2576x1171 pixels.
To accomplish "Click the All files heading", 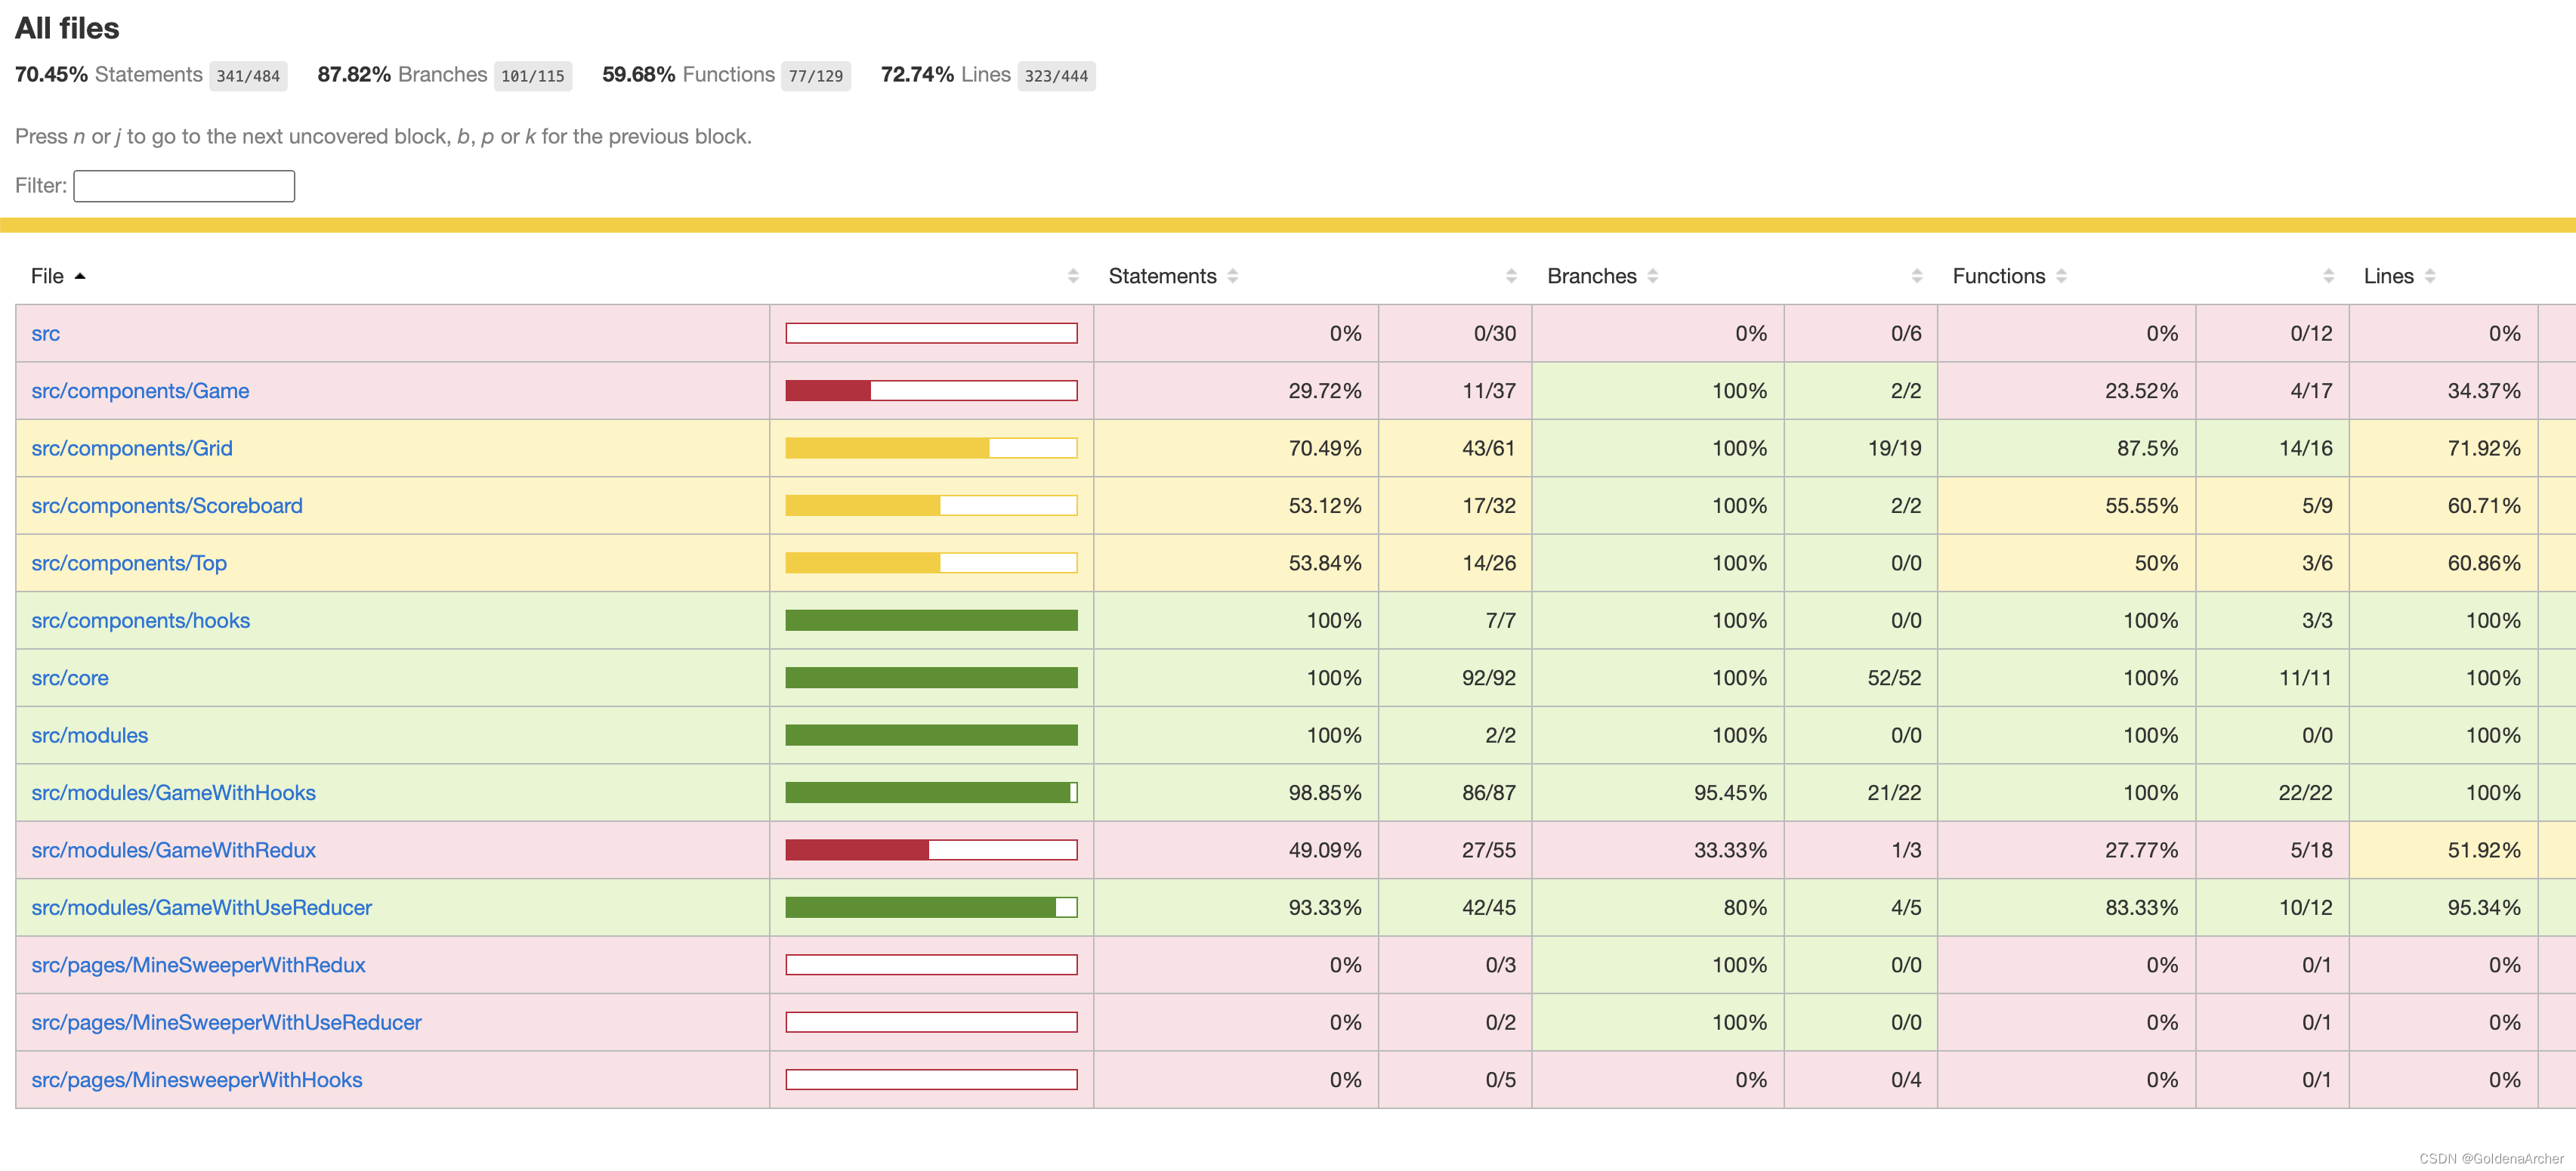I will (x=67, y=28).
